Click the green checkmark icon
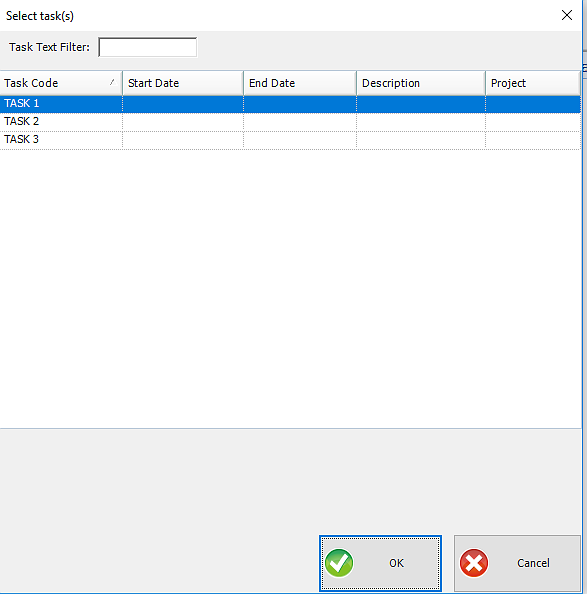The image size is (587, 594). coord(339,563)
